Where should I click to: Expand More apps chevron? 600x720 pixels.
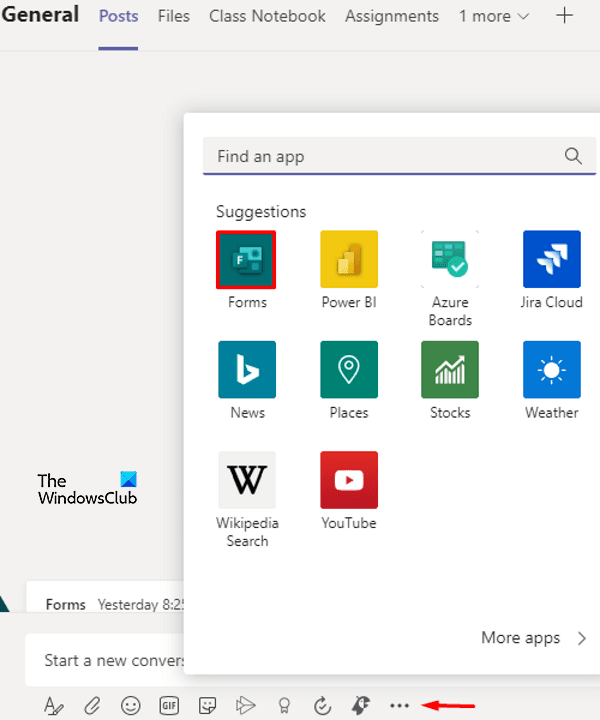582,638
